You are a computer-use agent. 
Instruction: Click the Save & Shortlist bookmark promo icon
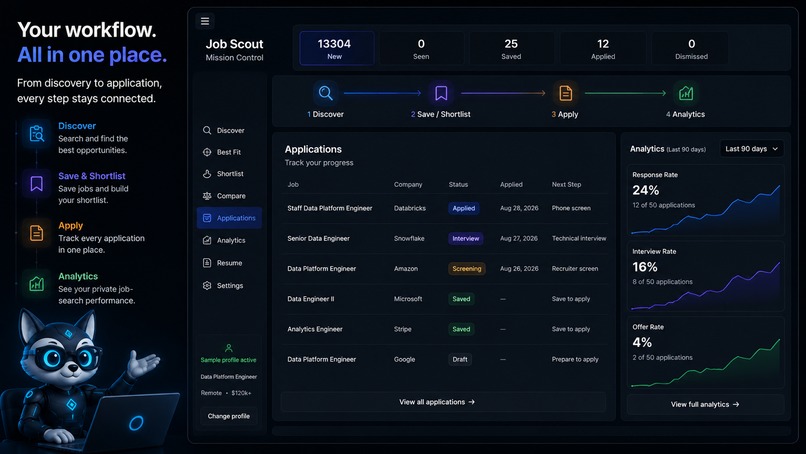pyautogui.click(x=36, y=184)
